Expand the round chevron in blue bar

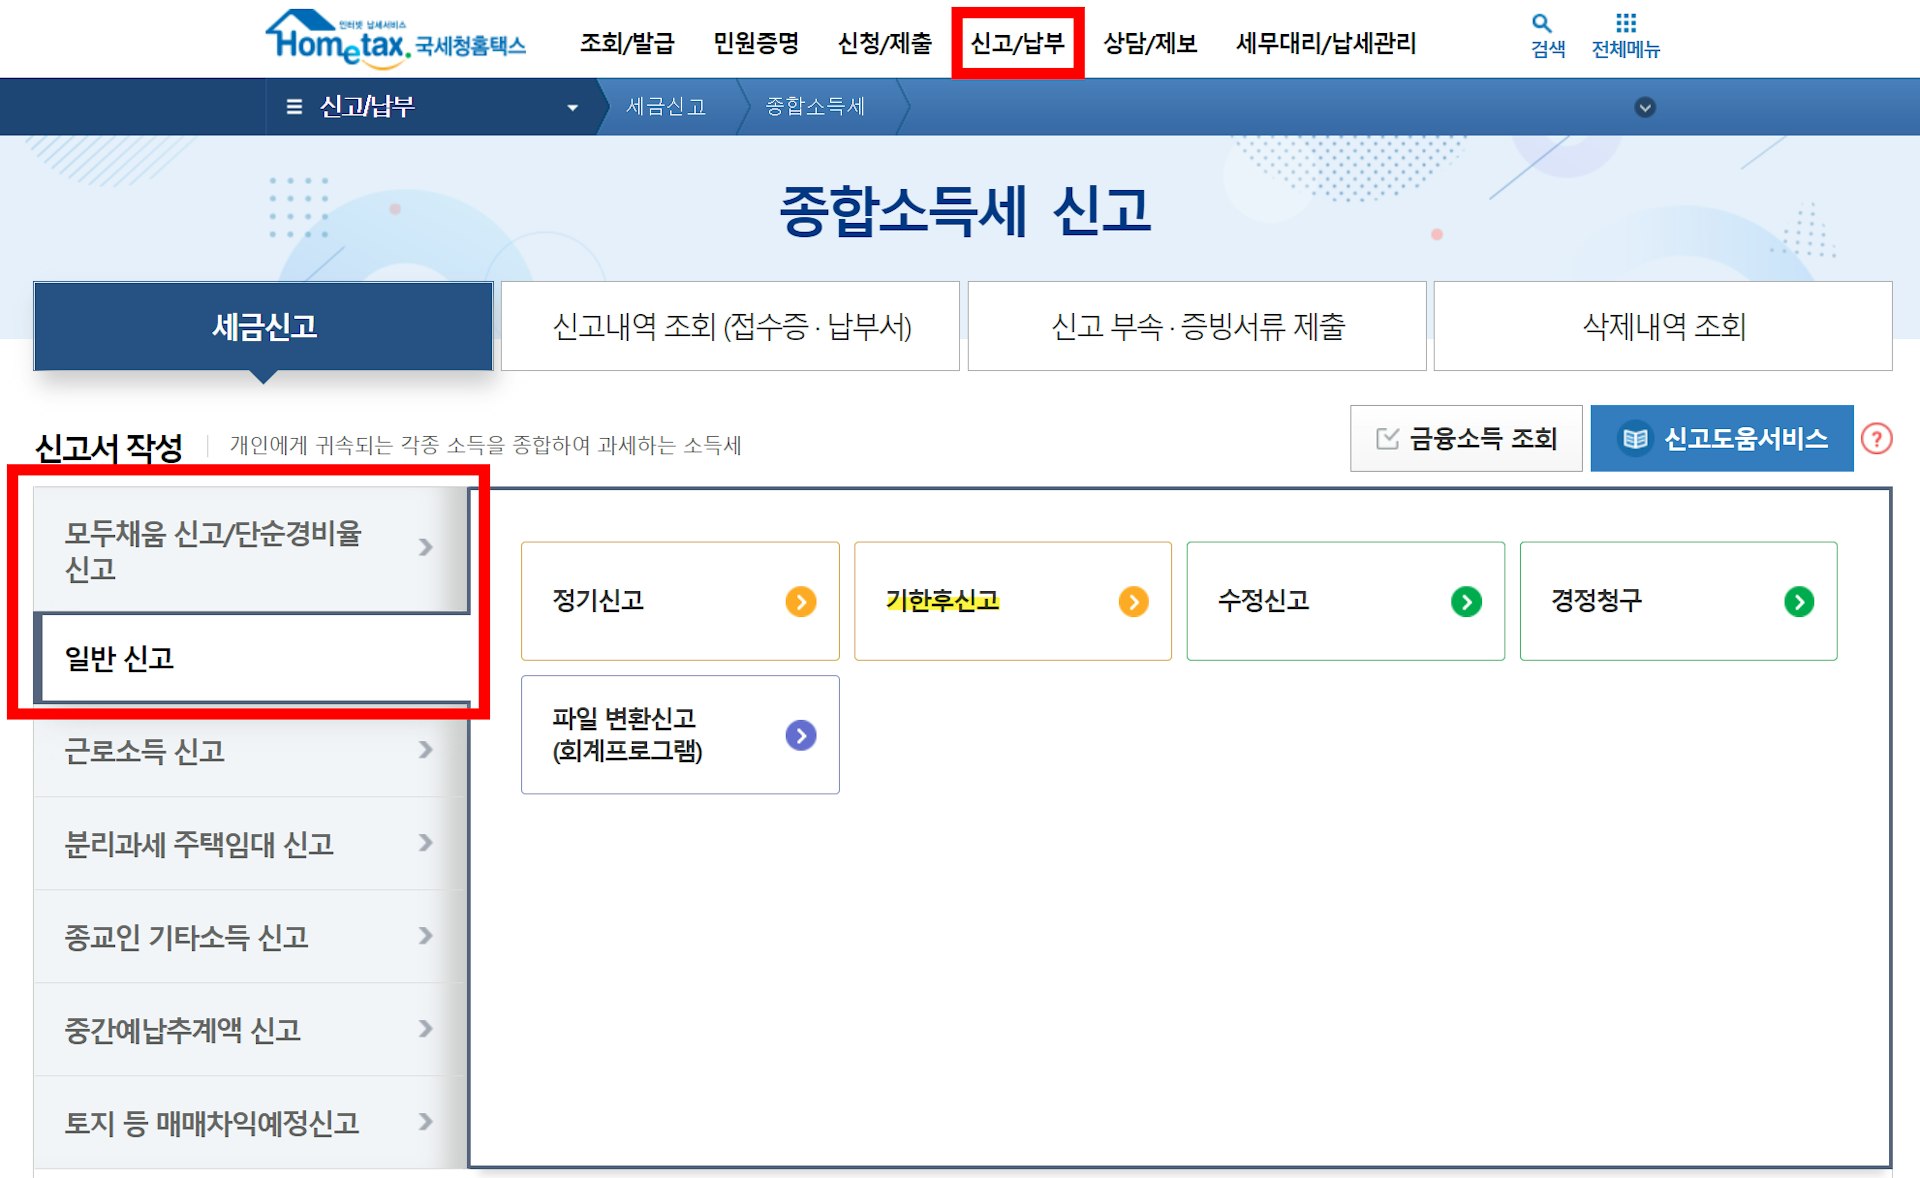(1645, 107)
